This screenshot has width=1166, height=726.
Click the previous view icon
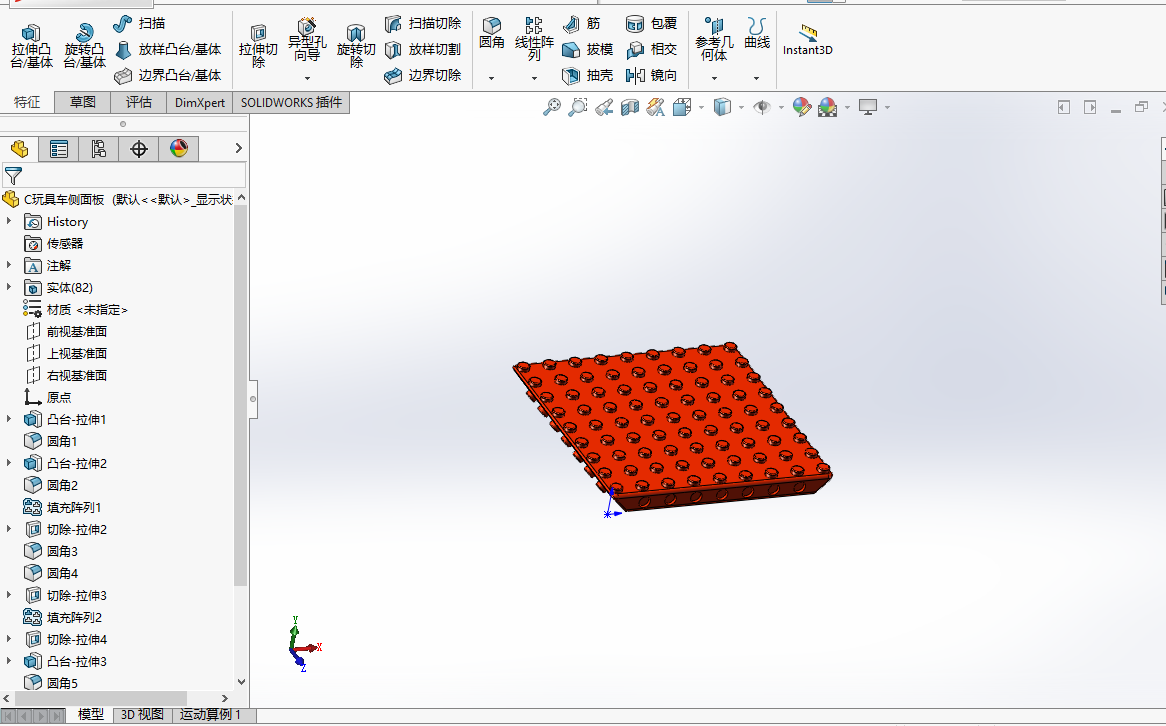[604, 108]
